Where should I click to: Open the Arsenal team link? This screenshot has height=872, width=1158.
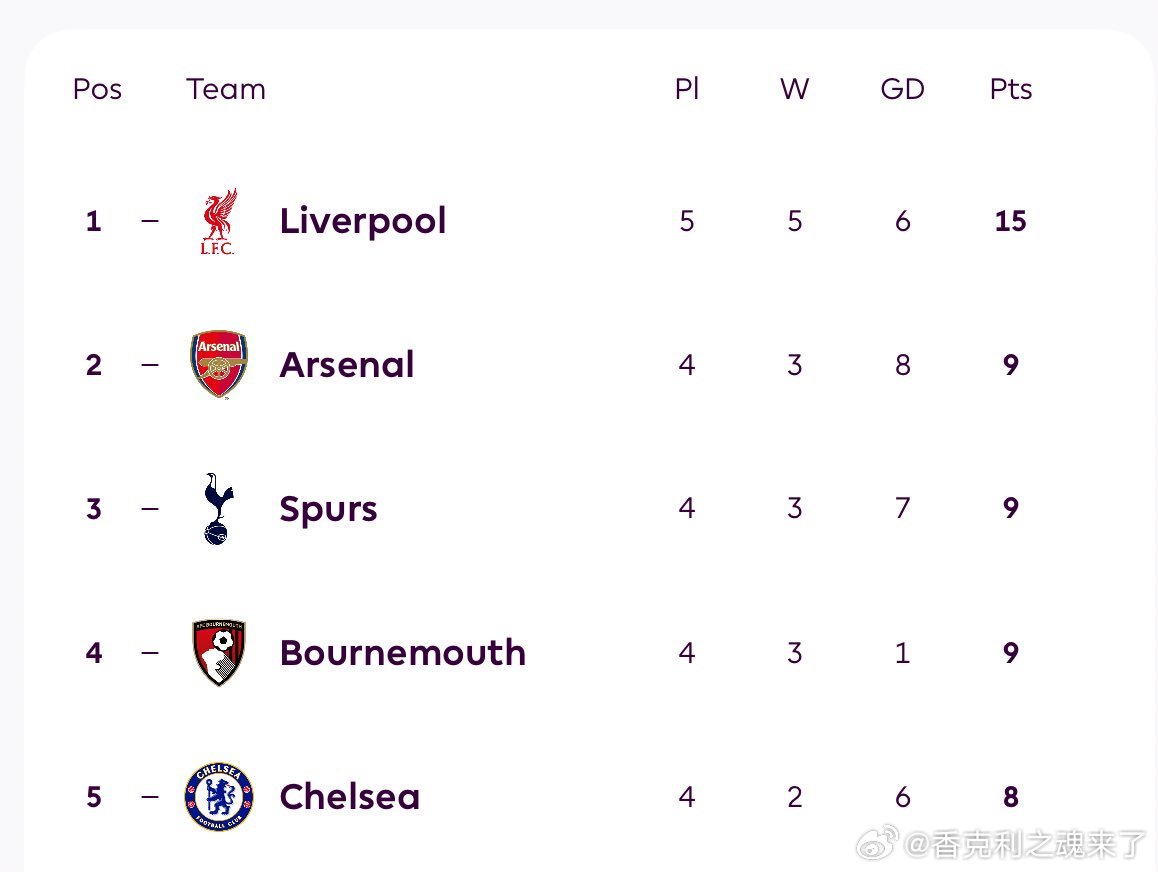pyautogui.click(x=346, y=365)
